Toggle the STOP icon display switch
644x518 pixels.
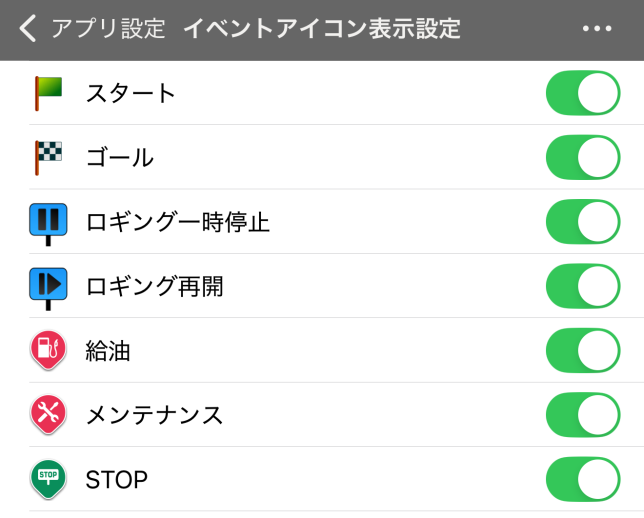(x=583, y=479)
